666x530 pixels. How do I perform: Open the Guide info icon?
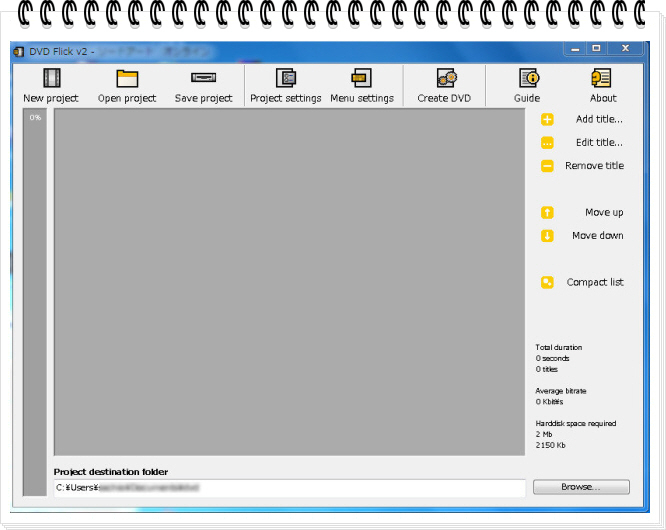529,78
